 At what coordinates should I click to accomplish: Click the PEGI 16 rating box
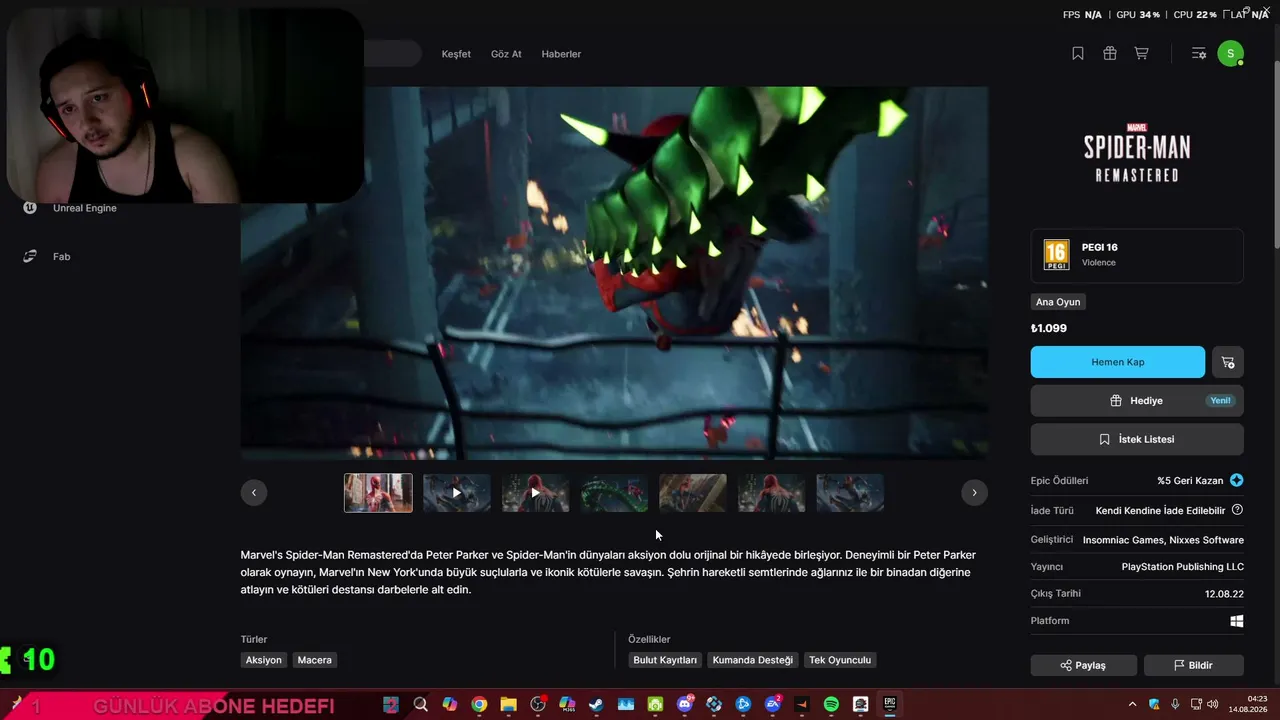1137,255
